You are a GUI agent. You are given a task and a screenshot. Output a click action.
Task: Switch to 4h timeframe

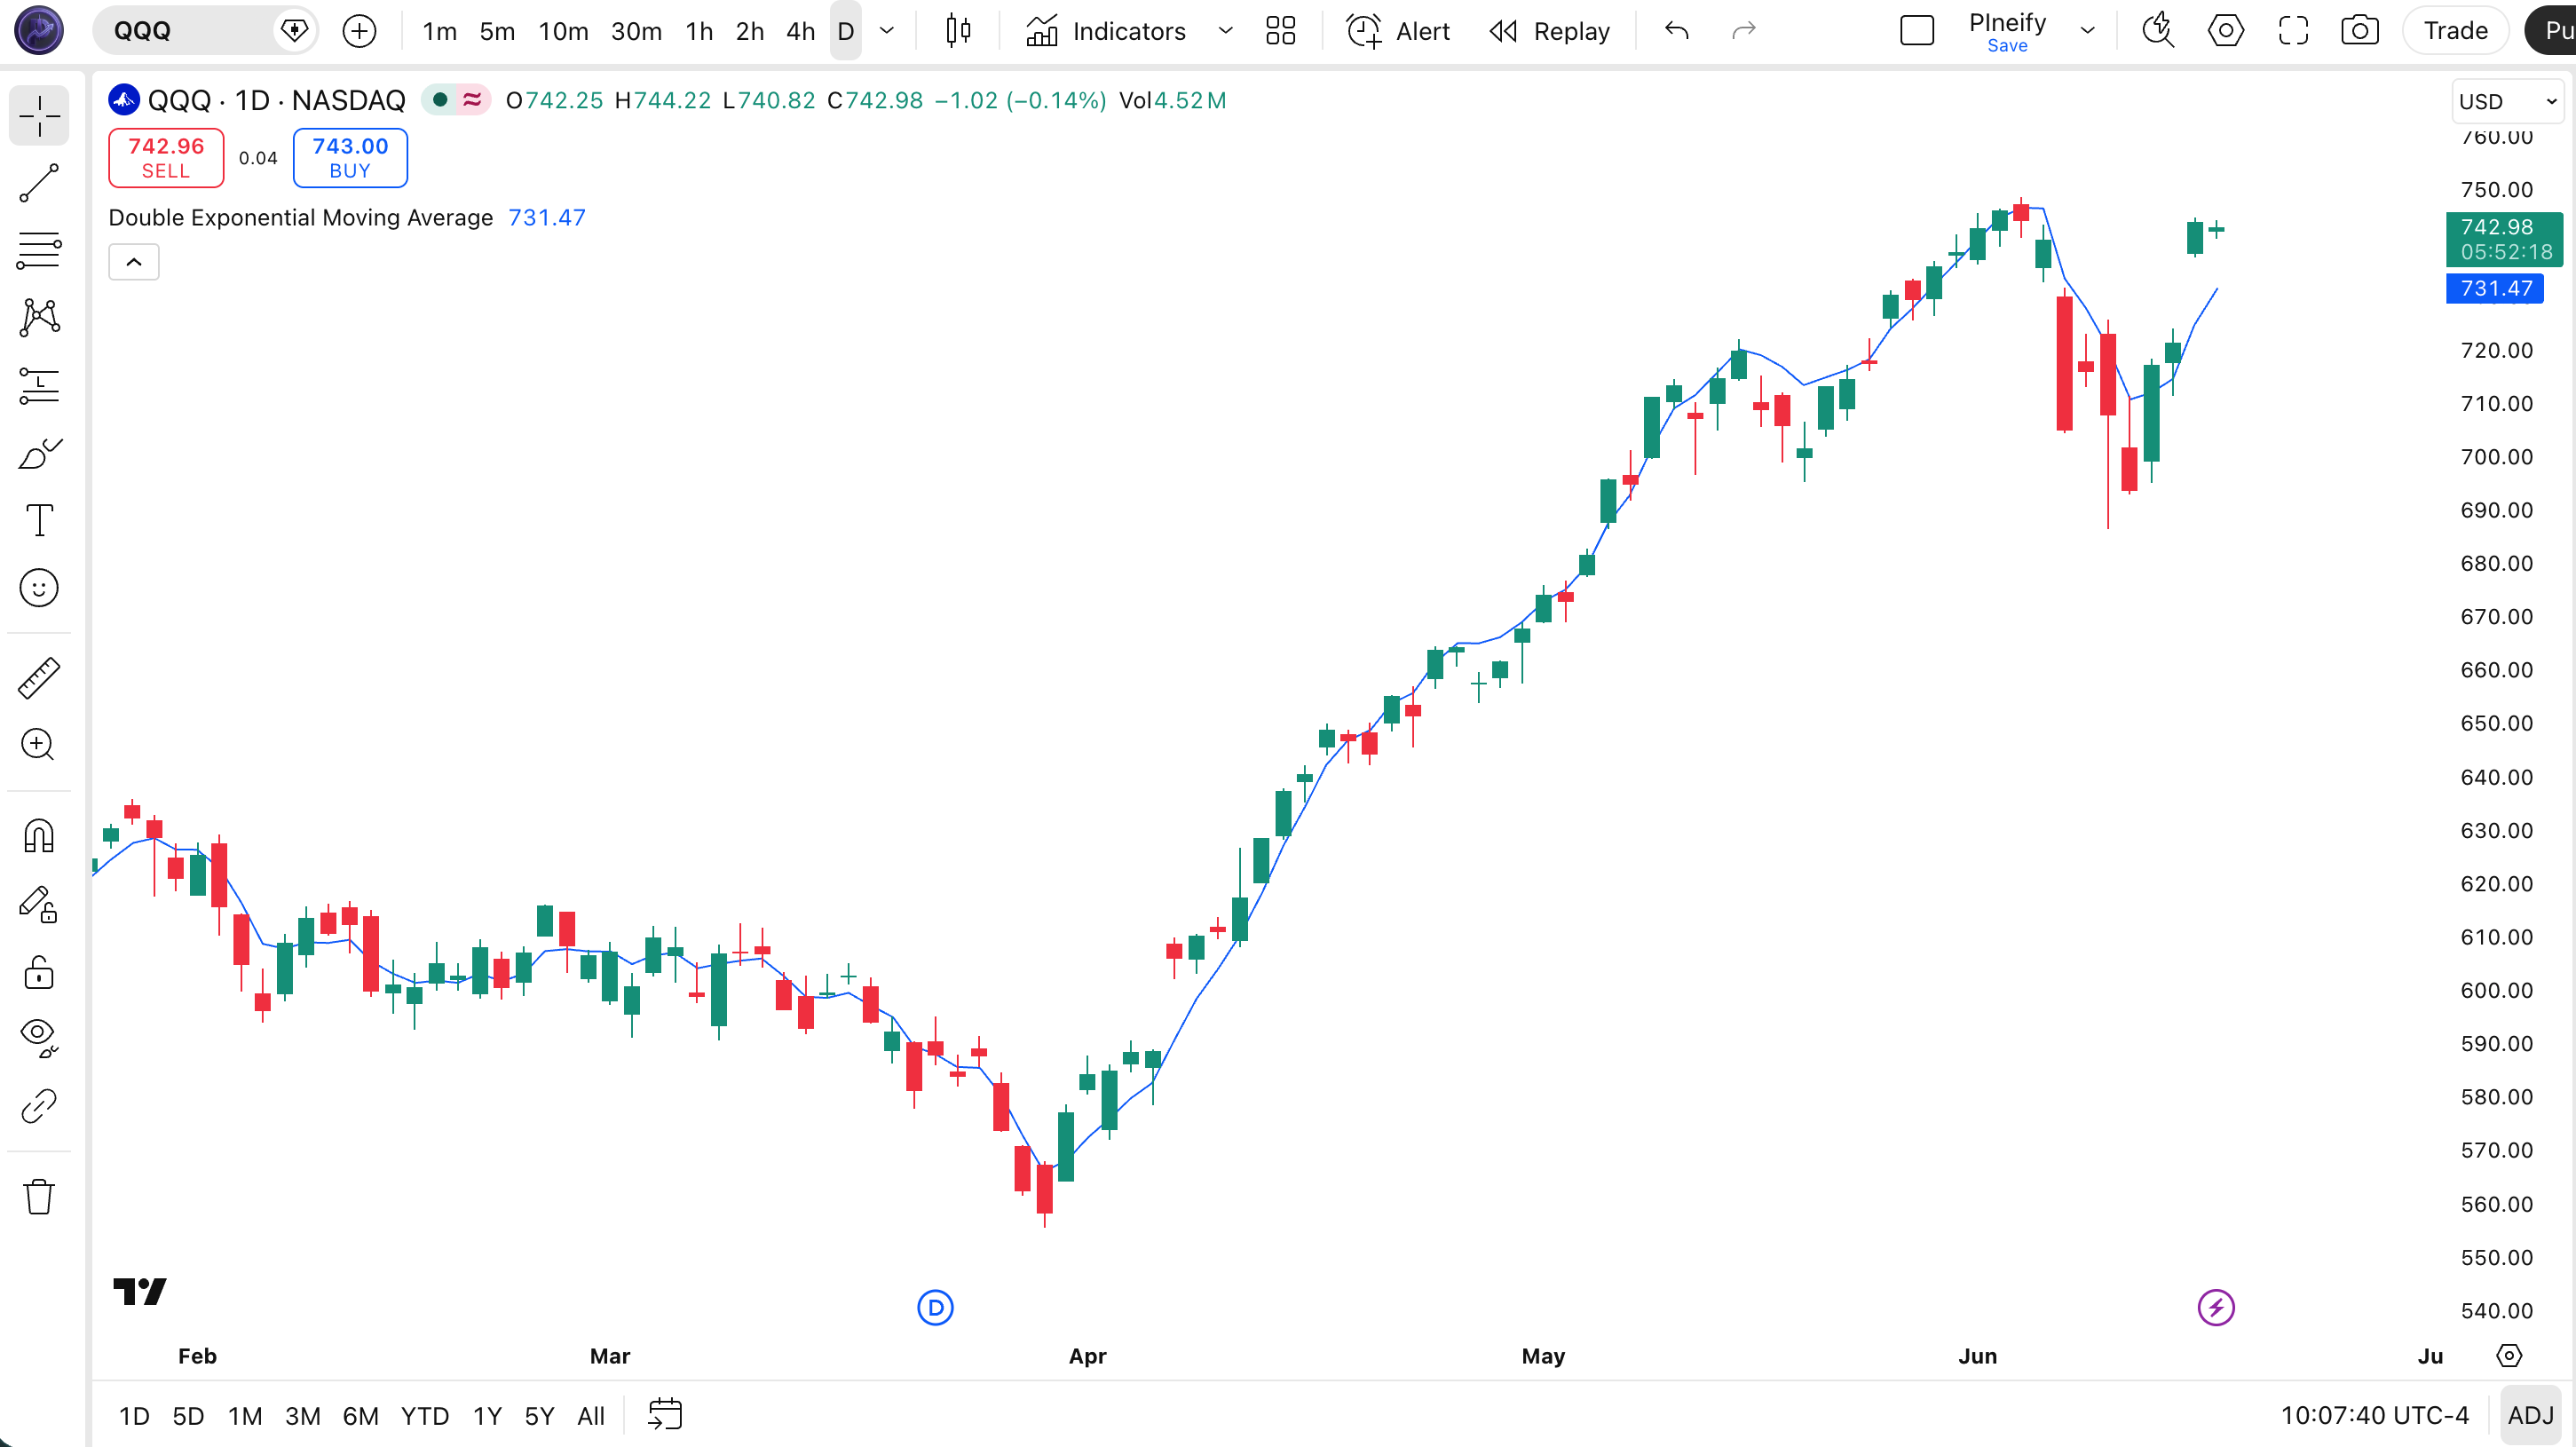[x=800, y=31]
